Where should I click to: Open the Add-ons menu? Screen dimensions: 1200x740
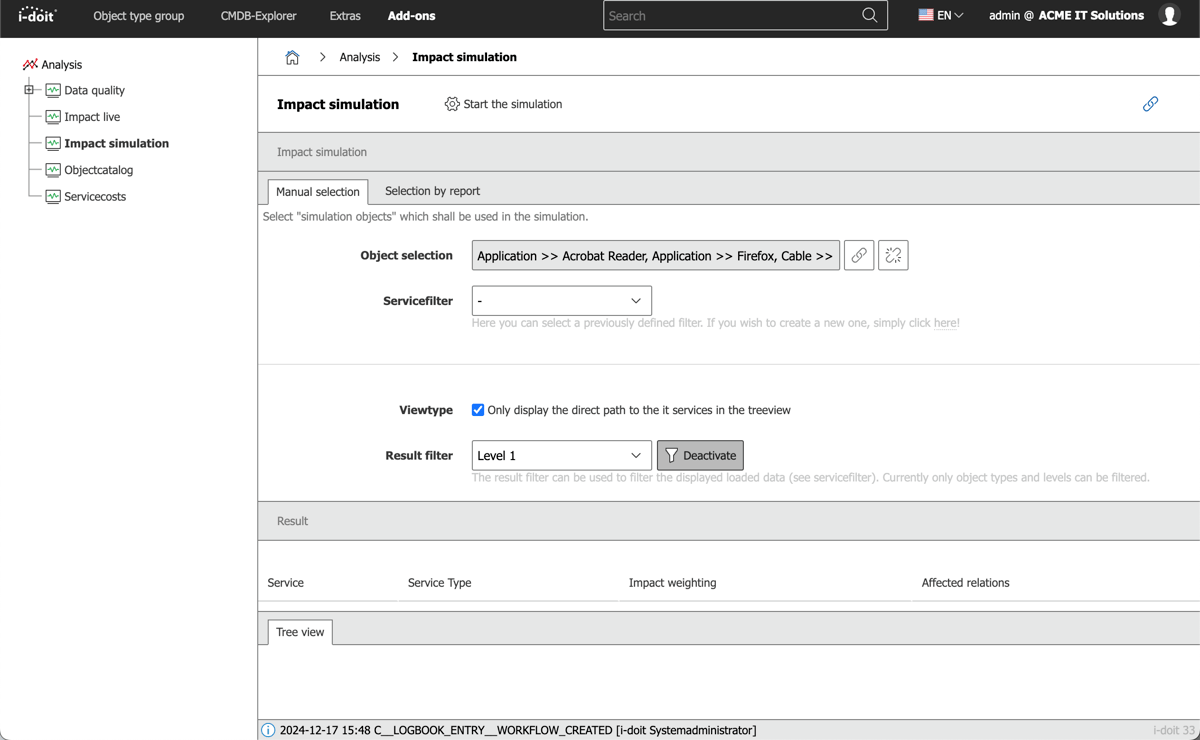click(x=411, y=15)
